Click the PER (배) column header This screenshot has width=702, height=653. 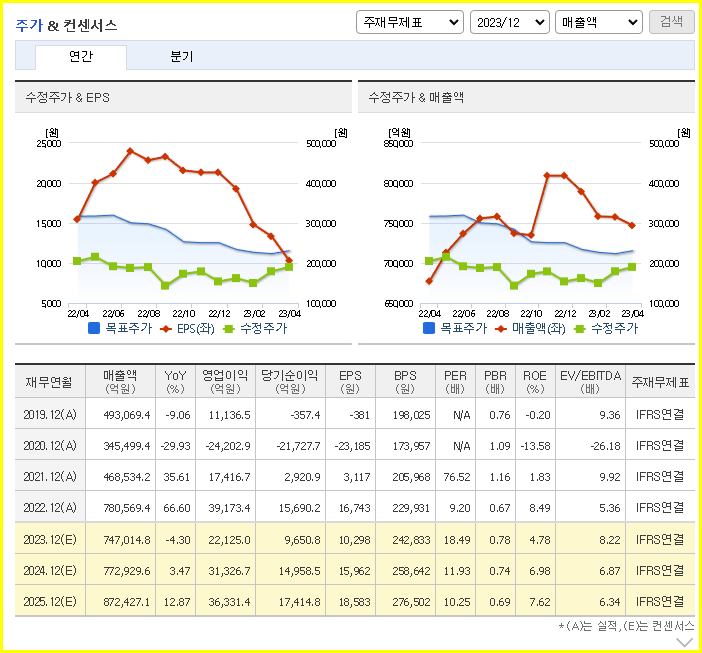[455, 382]
